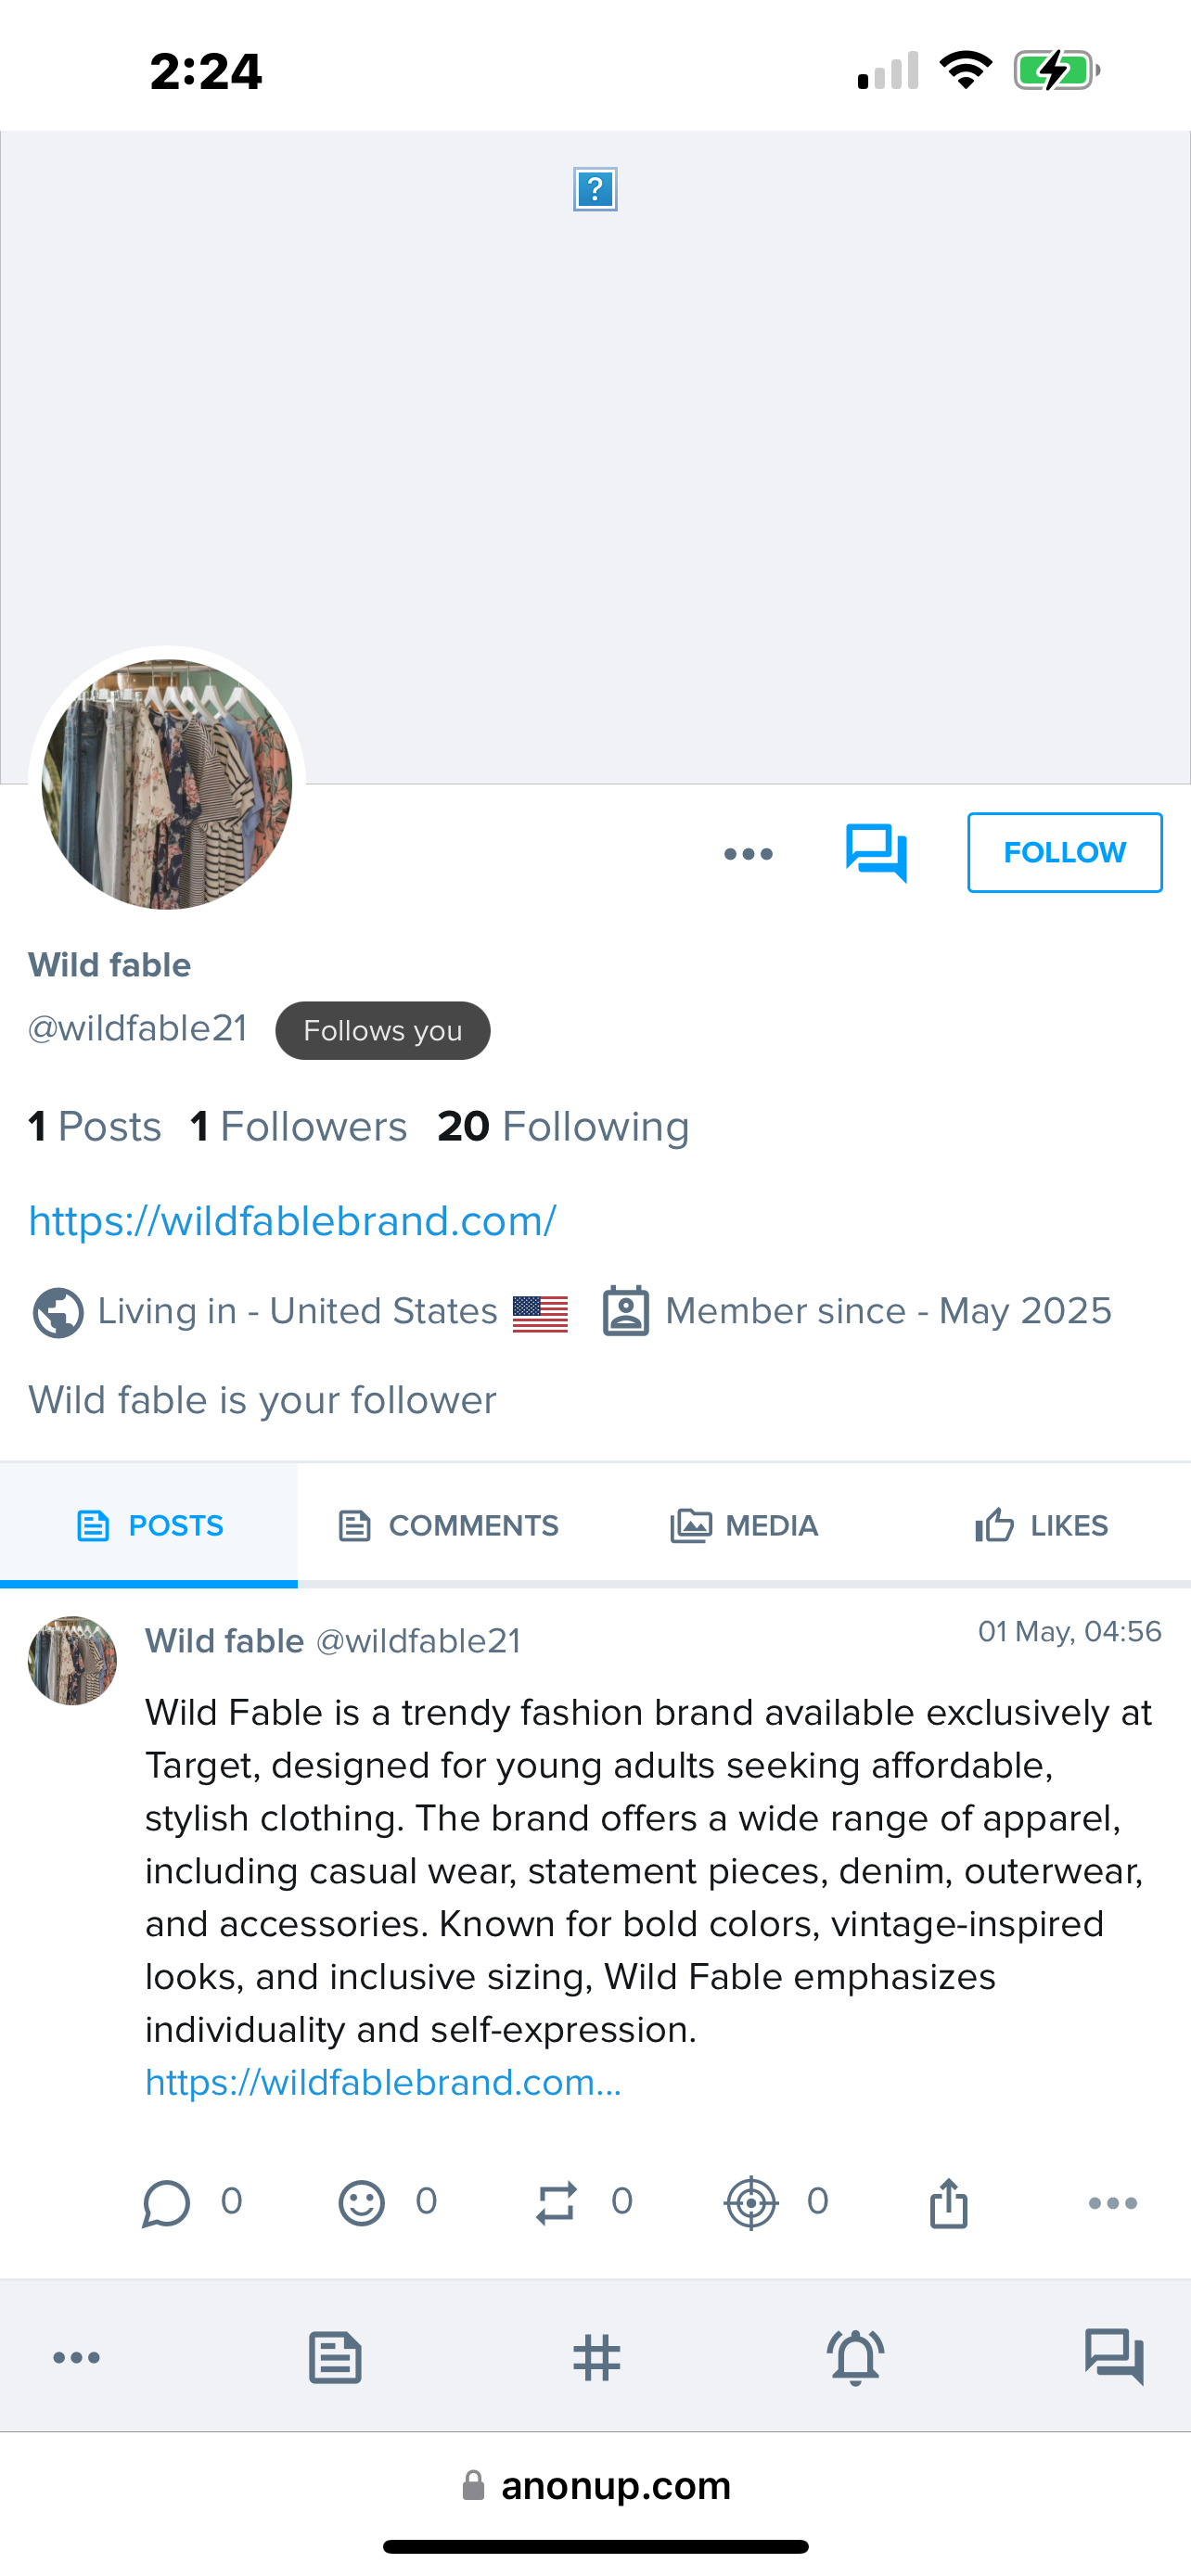Open chat with Wild fable profile
This screenshot has height=2576, width=1191.
click(876, 853)
